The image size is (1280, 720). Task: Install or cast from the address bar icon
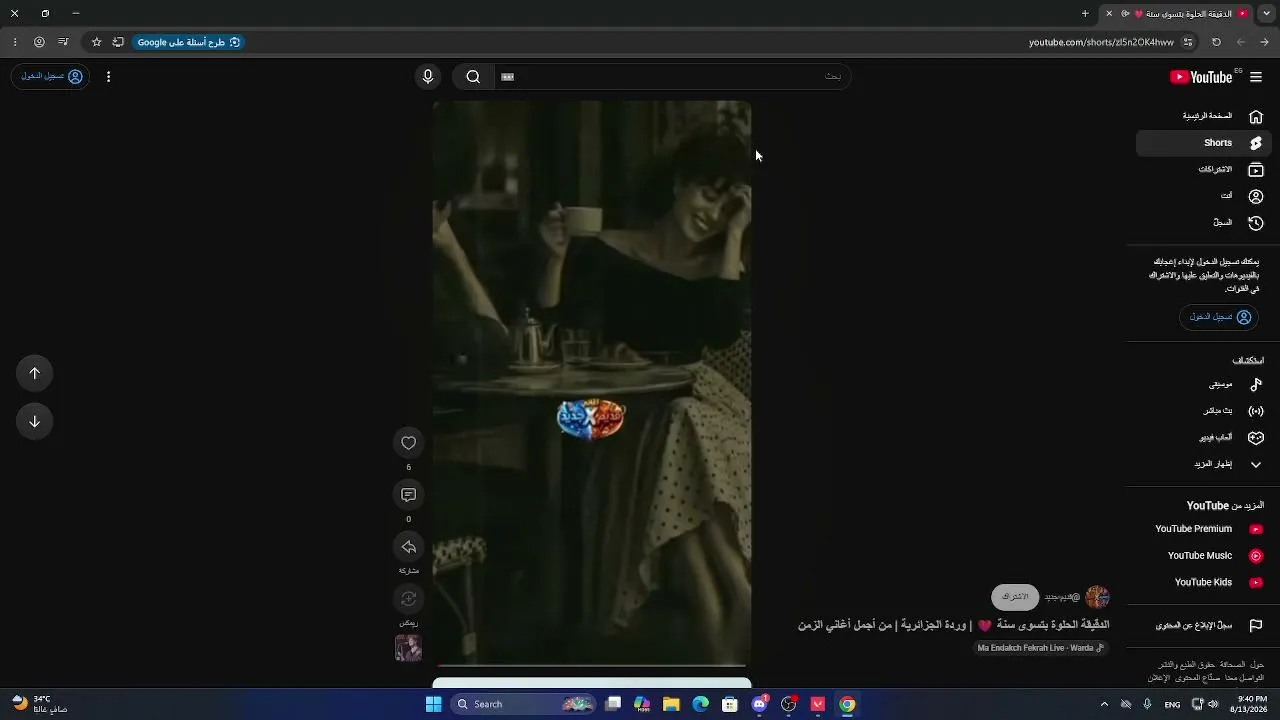click(118, 42)
